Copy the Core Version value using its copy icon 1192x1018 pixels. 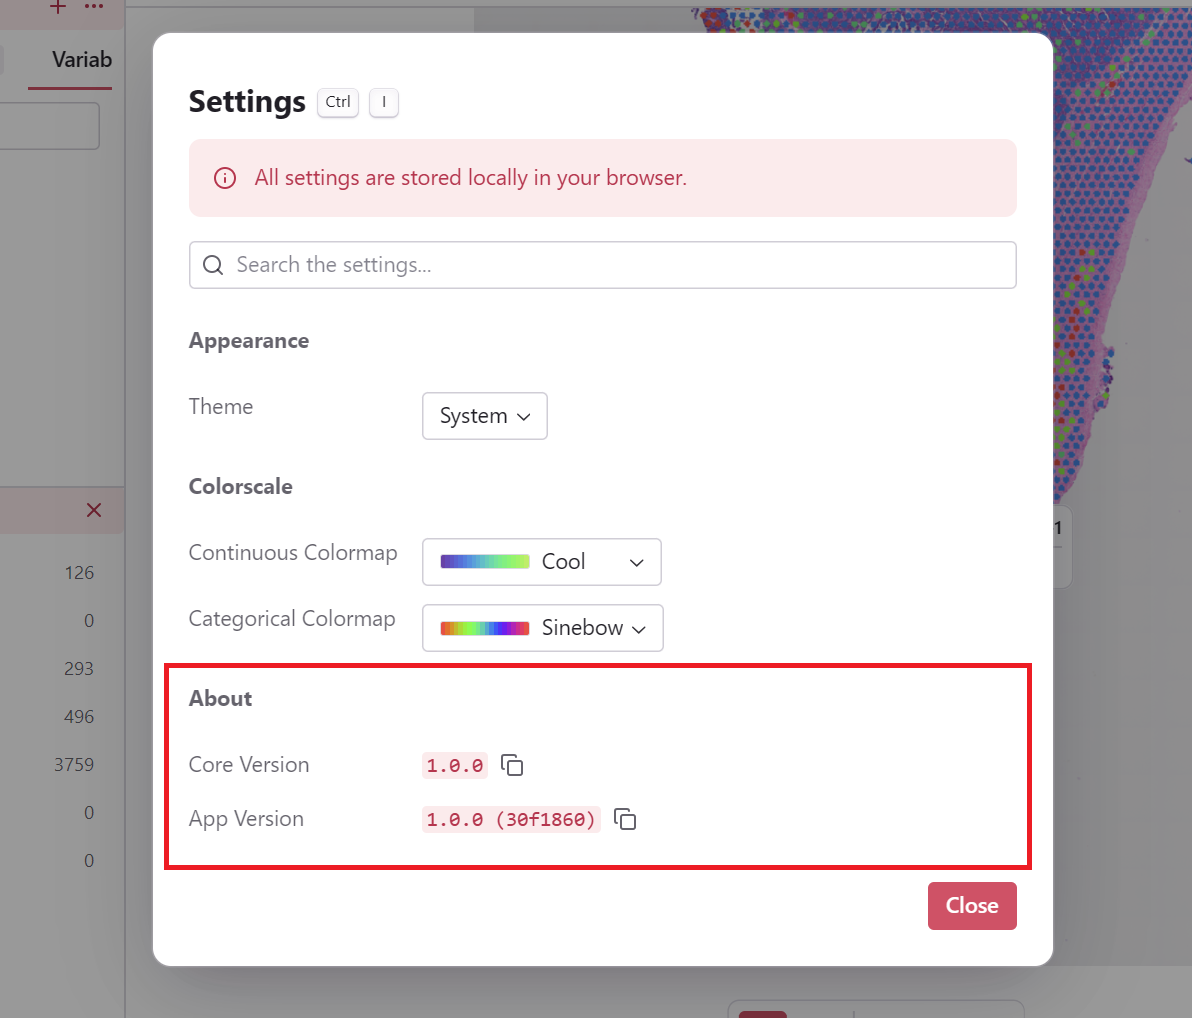[x=512, y=765]
